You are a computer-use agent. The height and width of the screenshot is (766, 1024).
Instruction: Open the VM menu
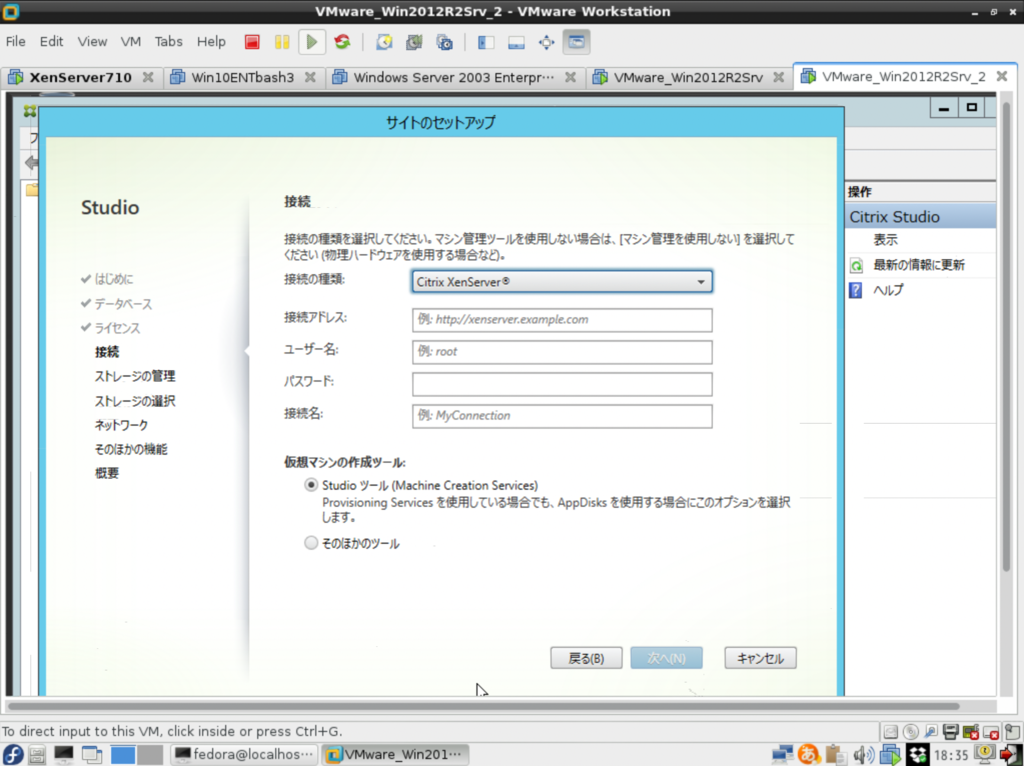tap(131, 42)
